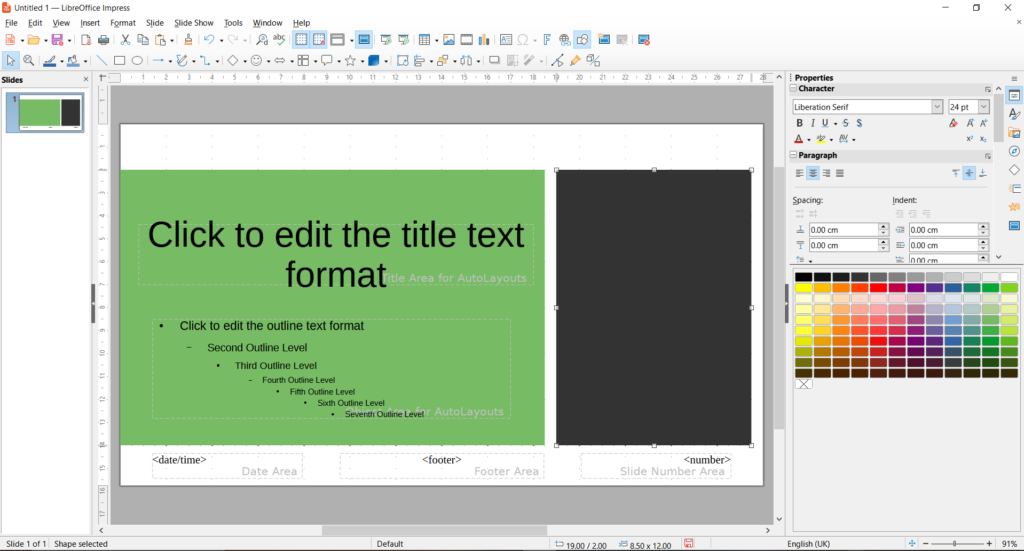Image resolution: width=1024 pixels, height=551 pixels.
Task: Click the Center text alignment button
Action: point(813,173)
